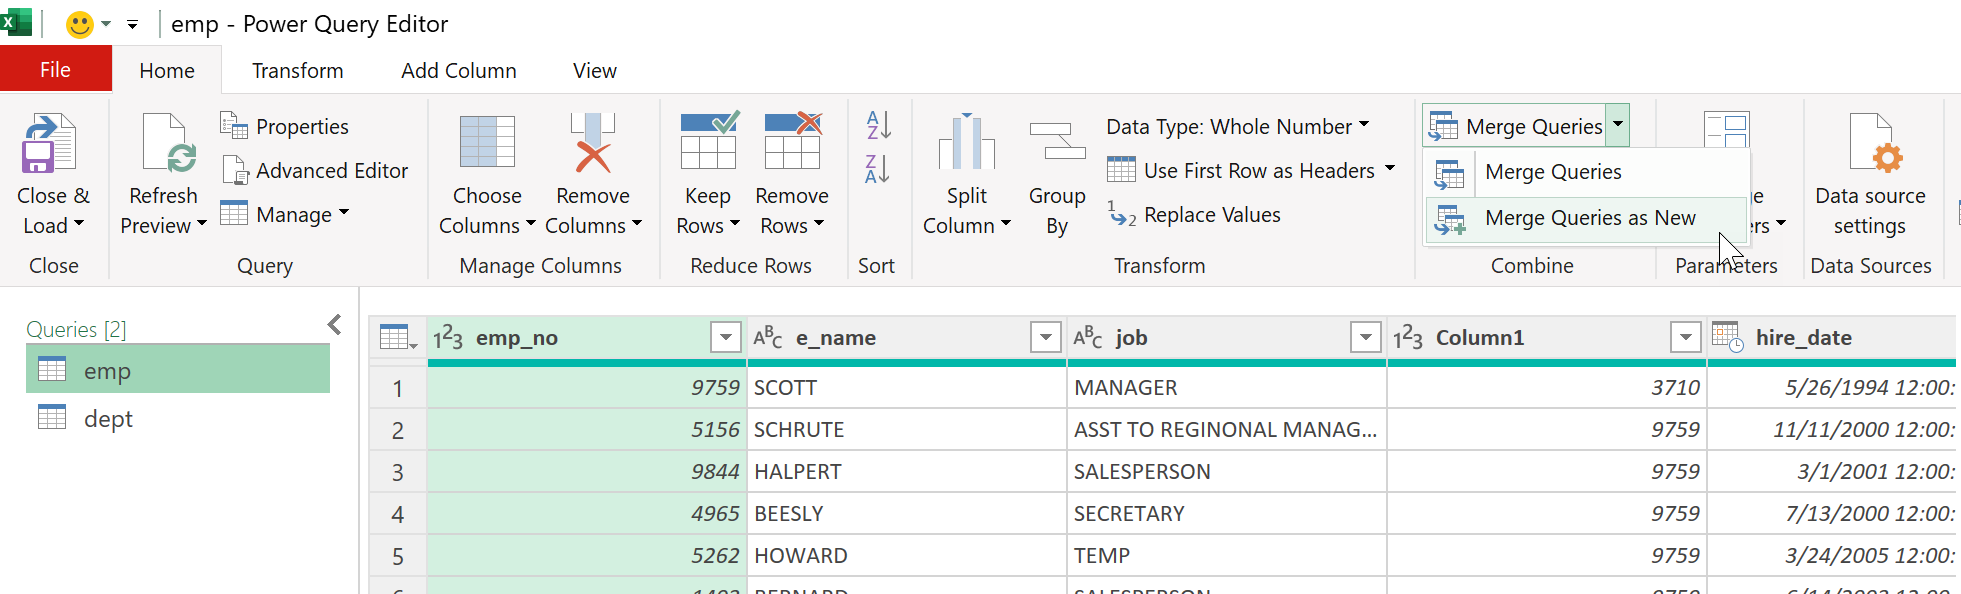
Task: Click the Split Column icon
Action: [x=966, y=143]
